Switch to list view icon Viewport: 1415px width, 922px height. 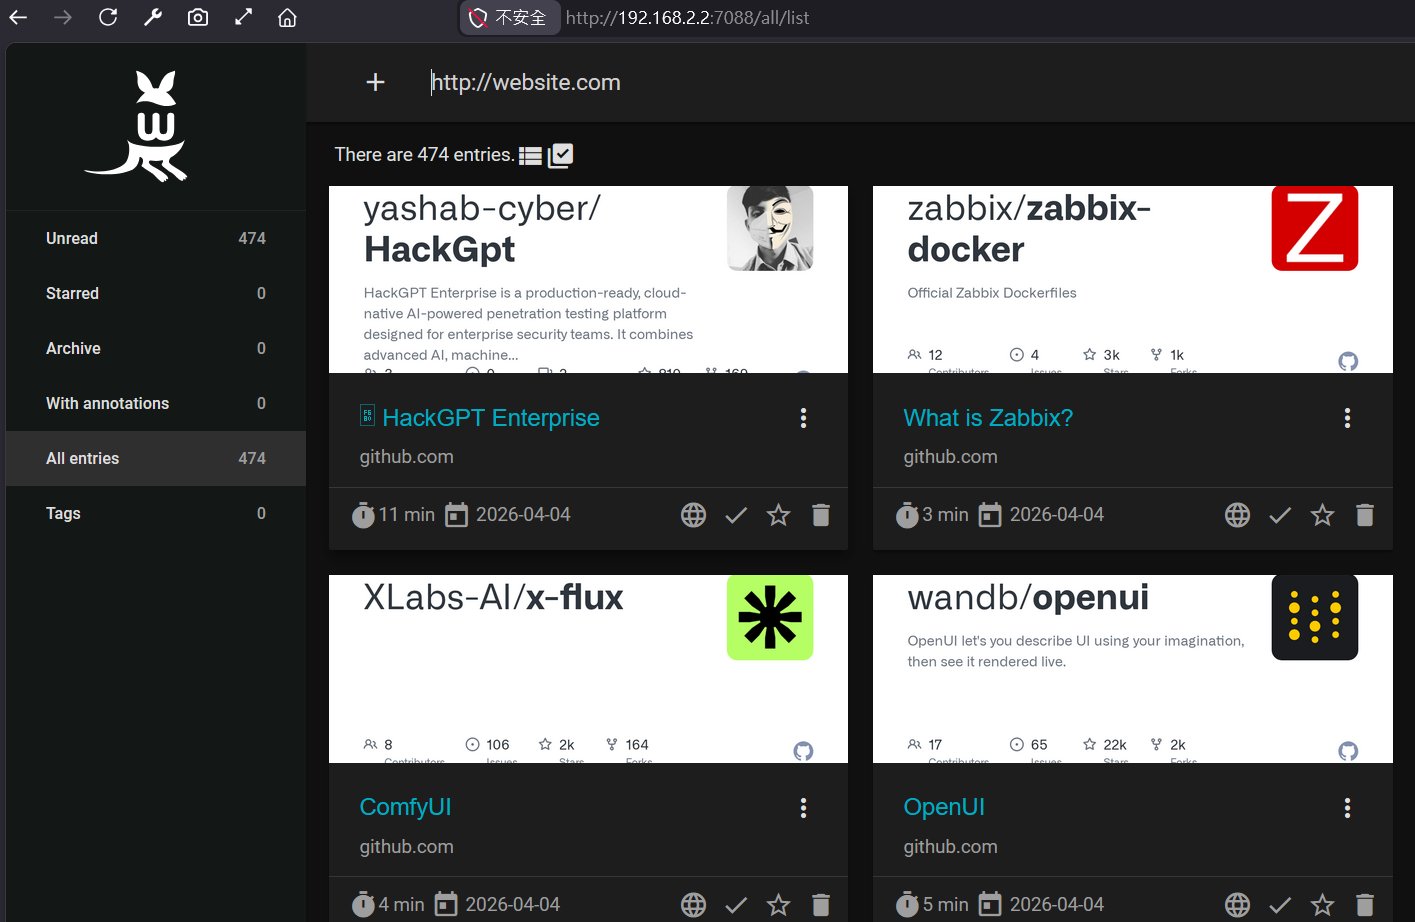pos(530,156)
